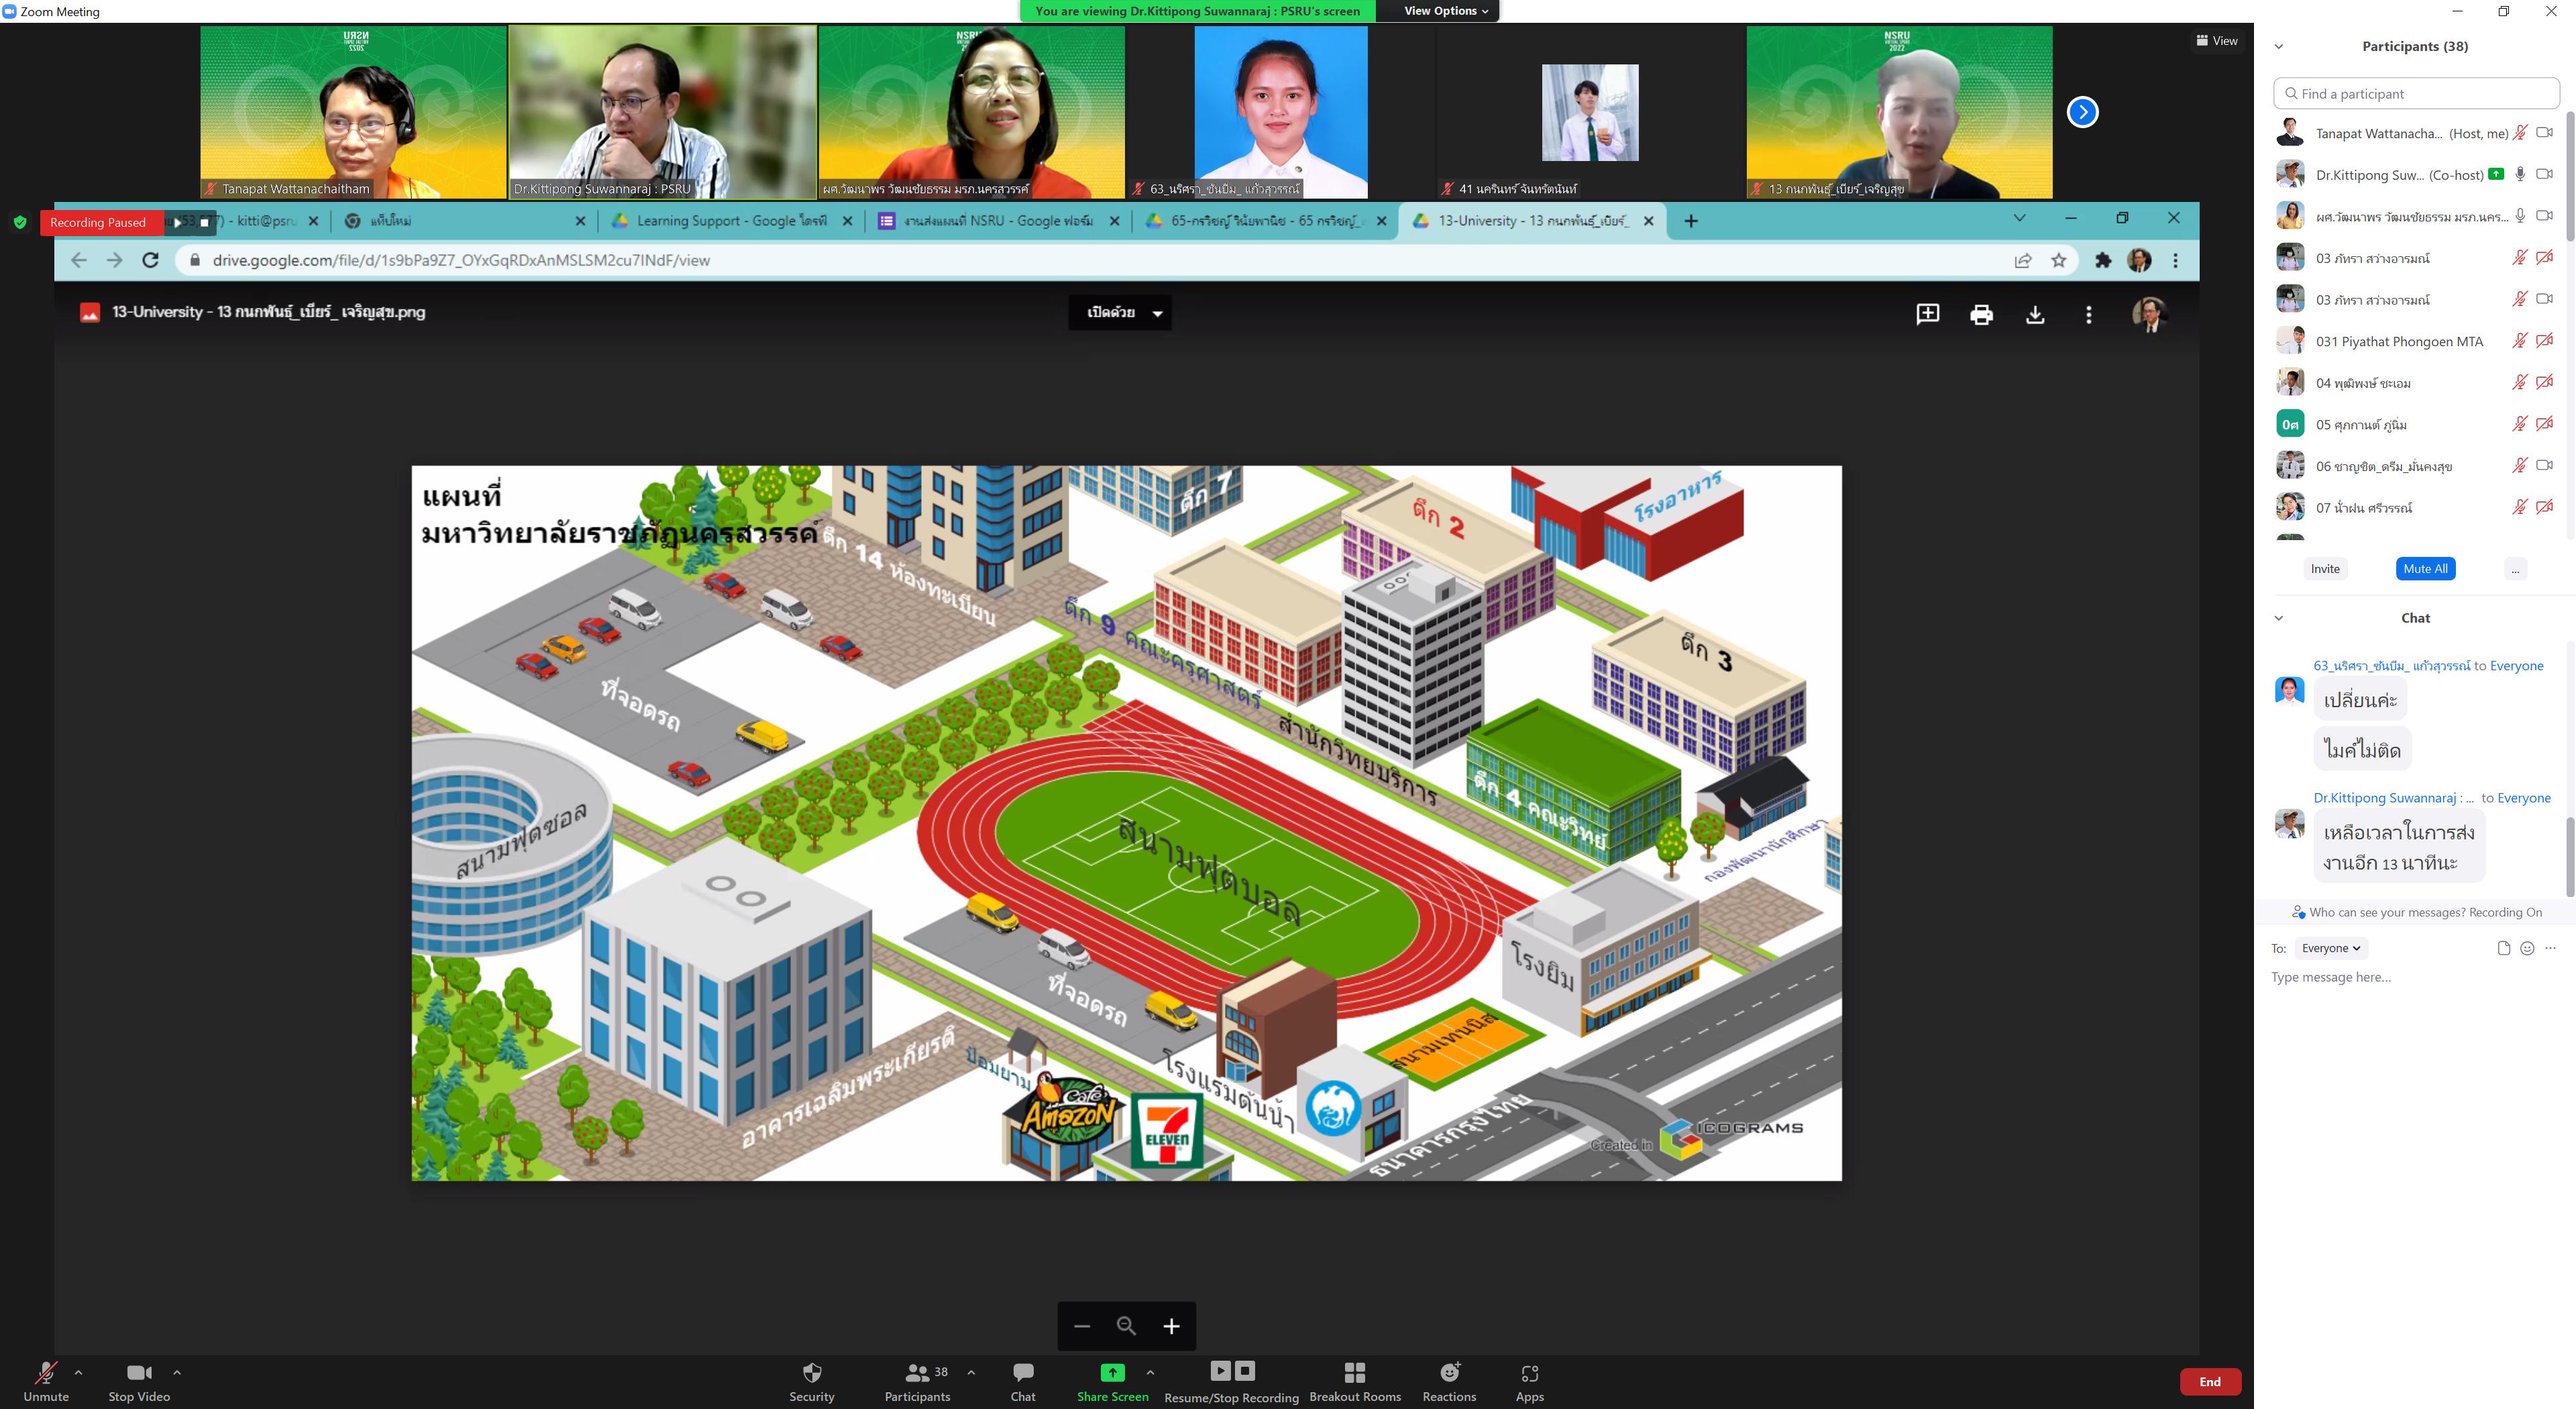2576x1409 pixels.
Task: Click the Stop recording square icon
Action: coord(1245,1371)
